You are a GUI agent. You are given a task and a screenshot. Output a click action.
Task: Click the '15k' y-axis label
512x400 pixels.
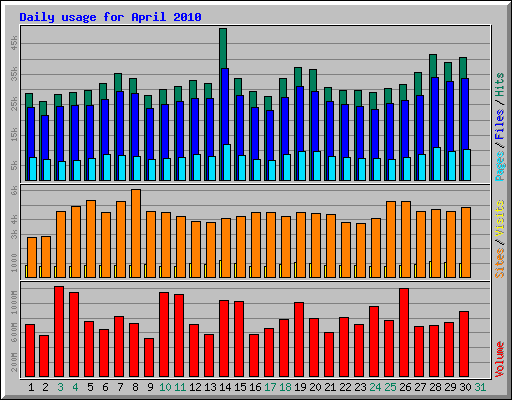tap(14, 134)
